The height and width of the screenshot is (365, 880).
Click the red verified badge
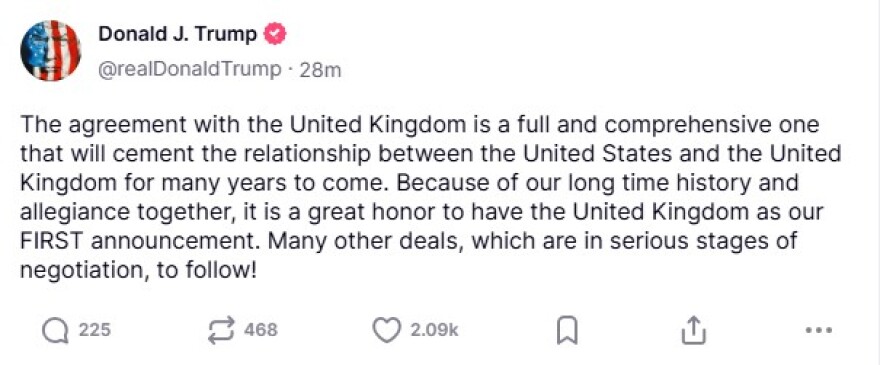point(275,35)
